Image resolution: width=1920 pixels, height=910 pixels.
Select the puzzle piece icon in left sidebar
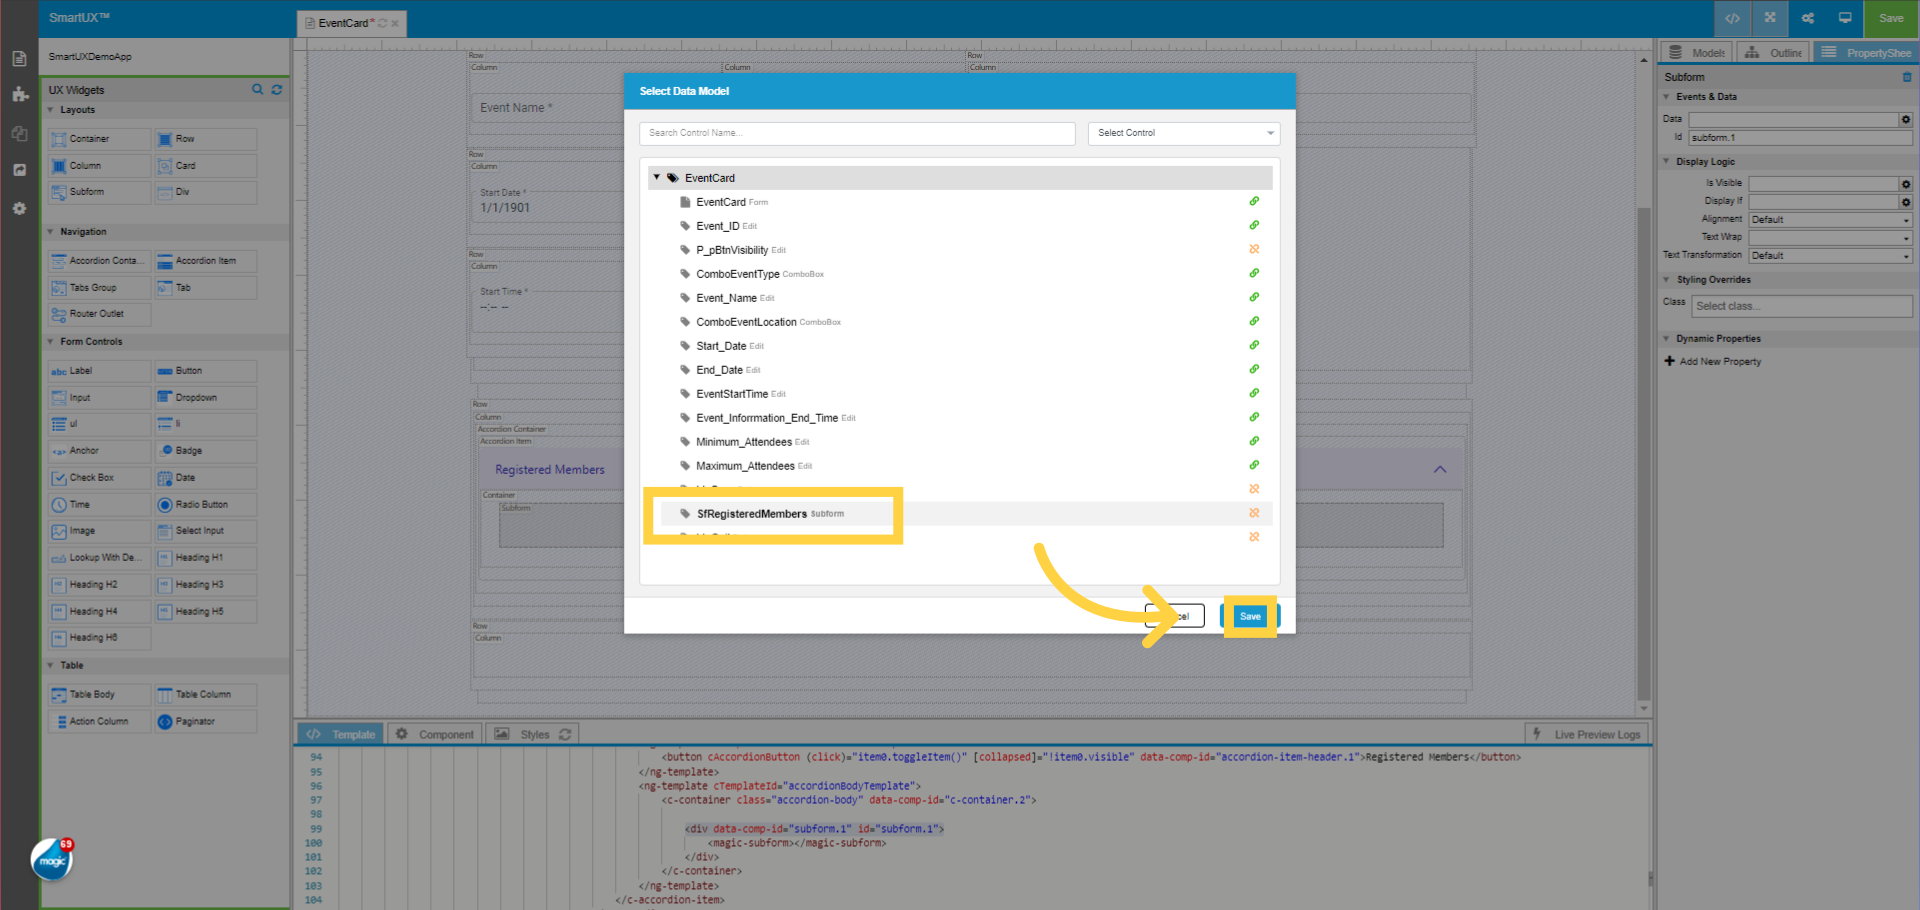pos(19,95)
